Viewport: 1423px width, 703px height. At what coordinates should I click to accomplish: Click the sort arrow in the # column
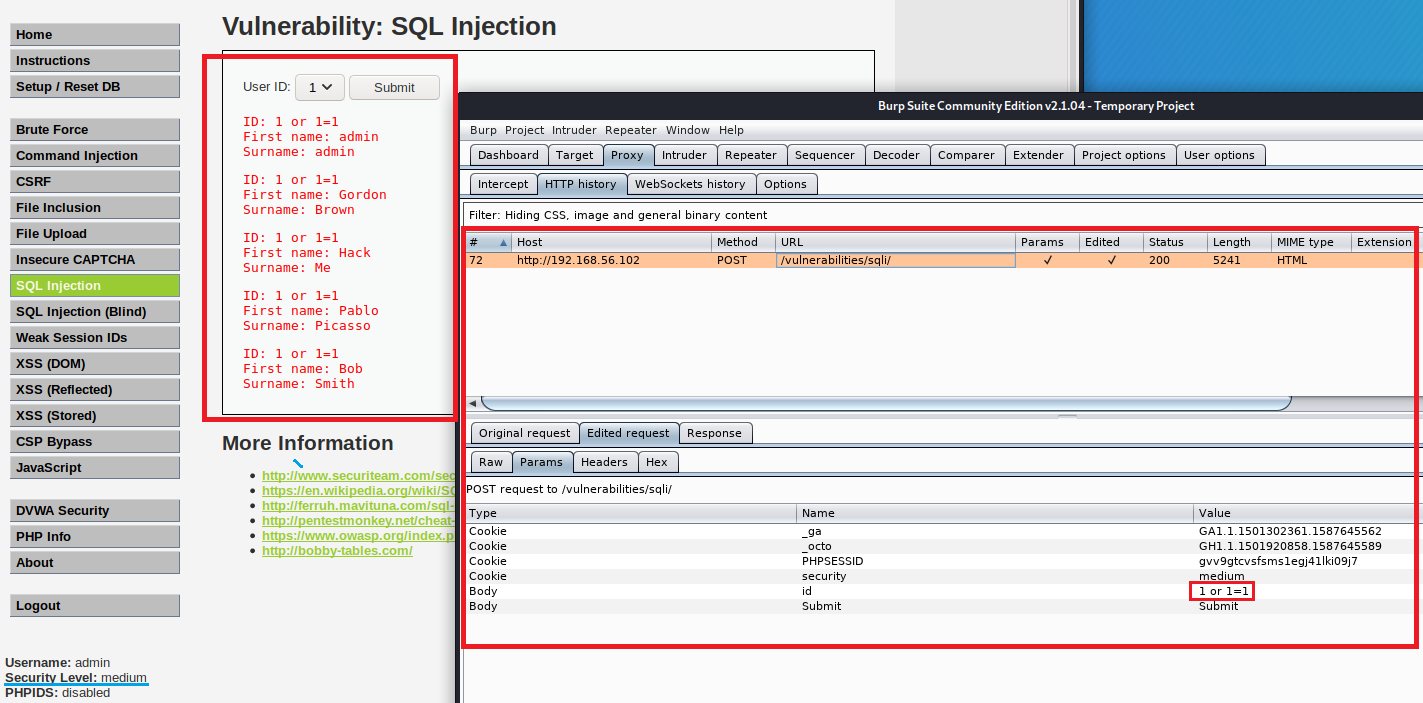pos(503,242)
